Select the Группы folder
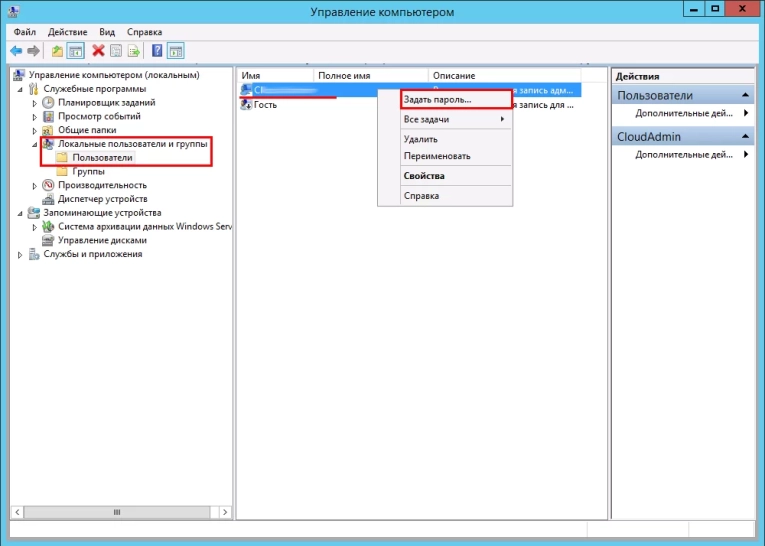Screen dimensions: 765x546 click(x=88, y=171)
